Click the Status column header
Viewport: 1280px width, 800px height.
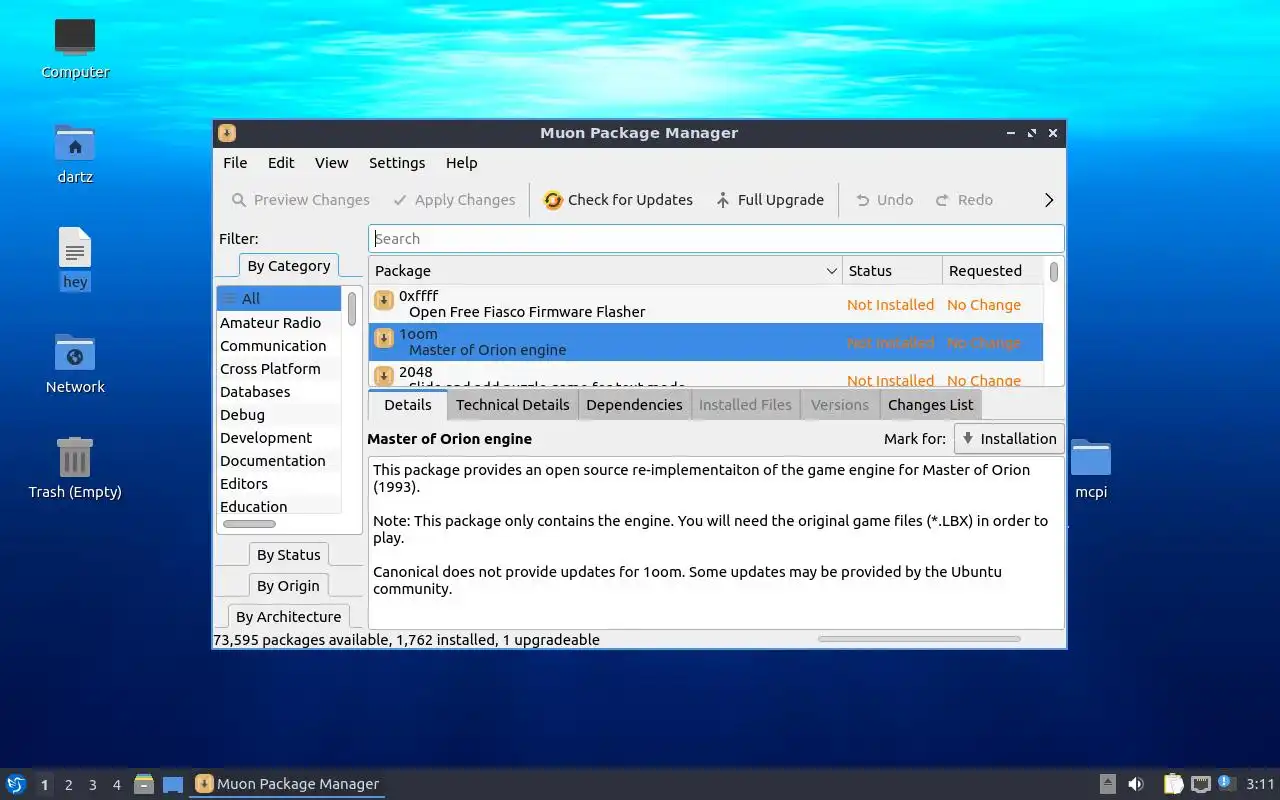click(x=892, y=271)
